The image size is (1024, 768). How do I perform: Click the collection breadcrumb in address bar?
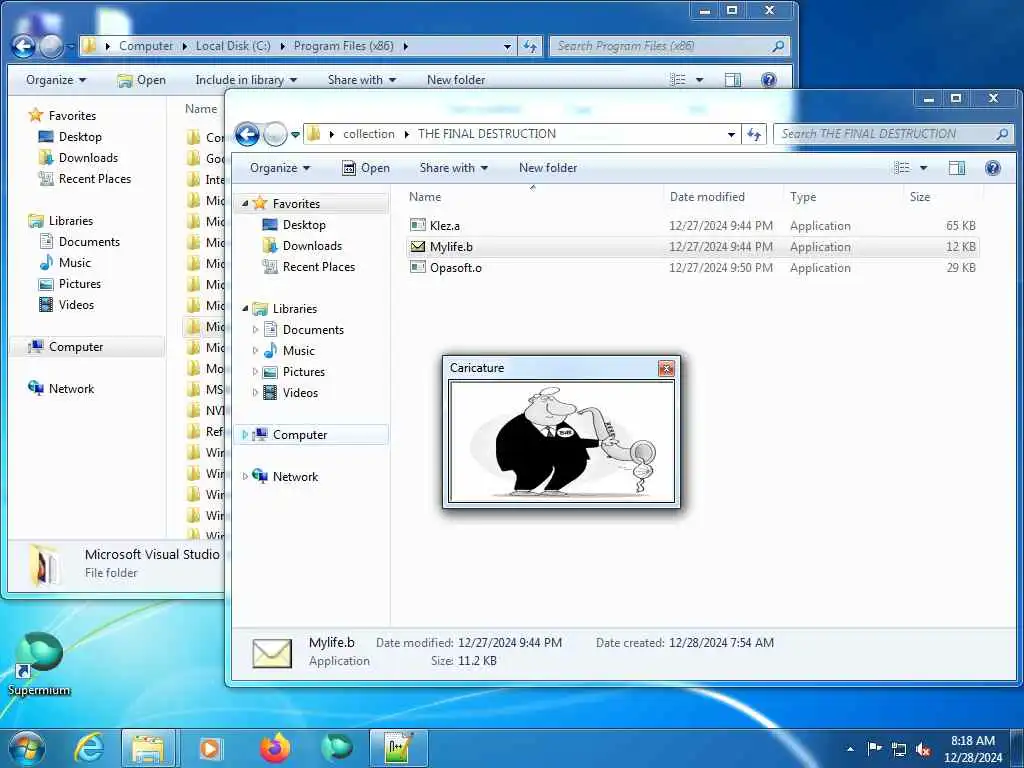[369, 134]
